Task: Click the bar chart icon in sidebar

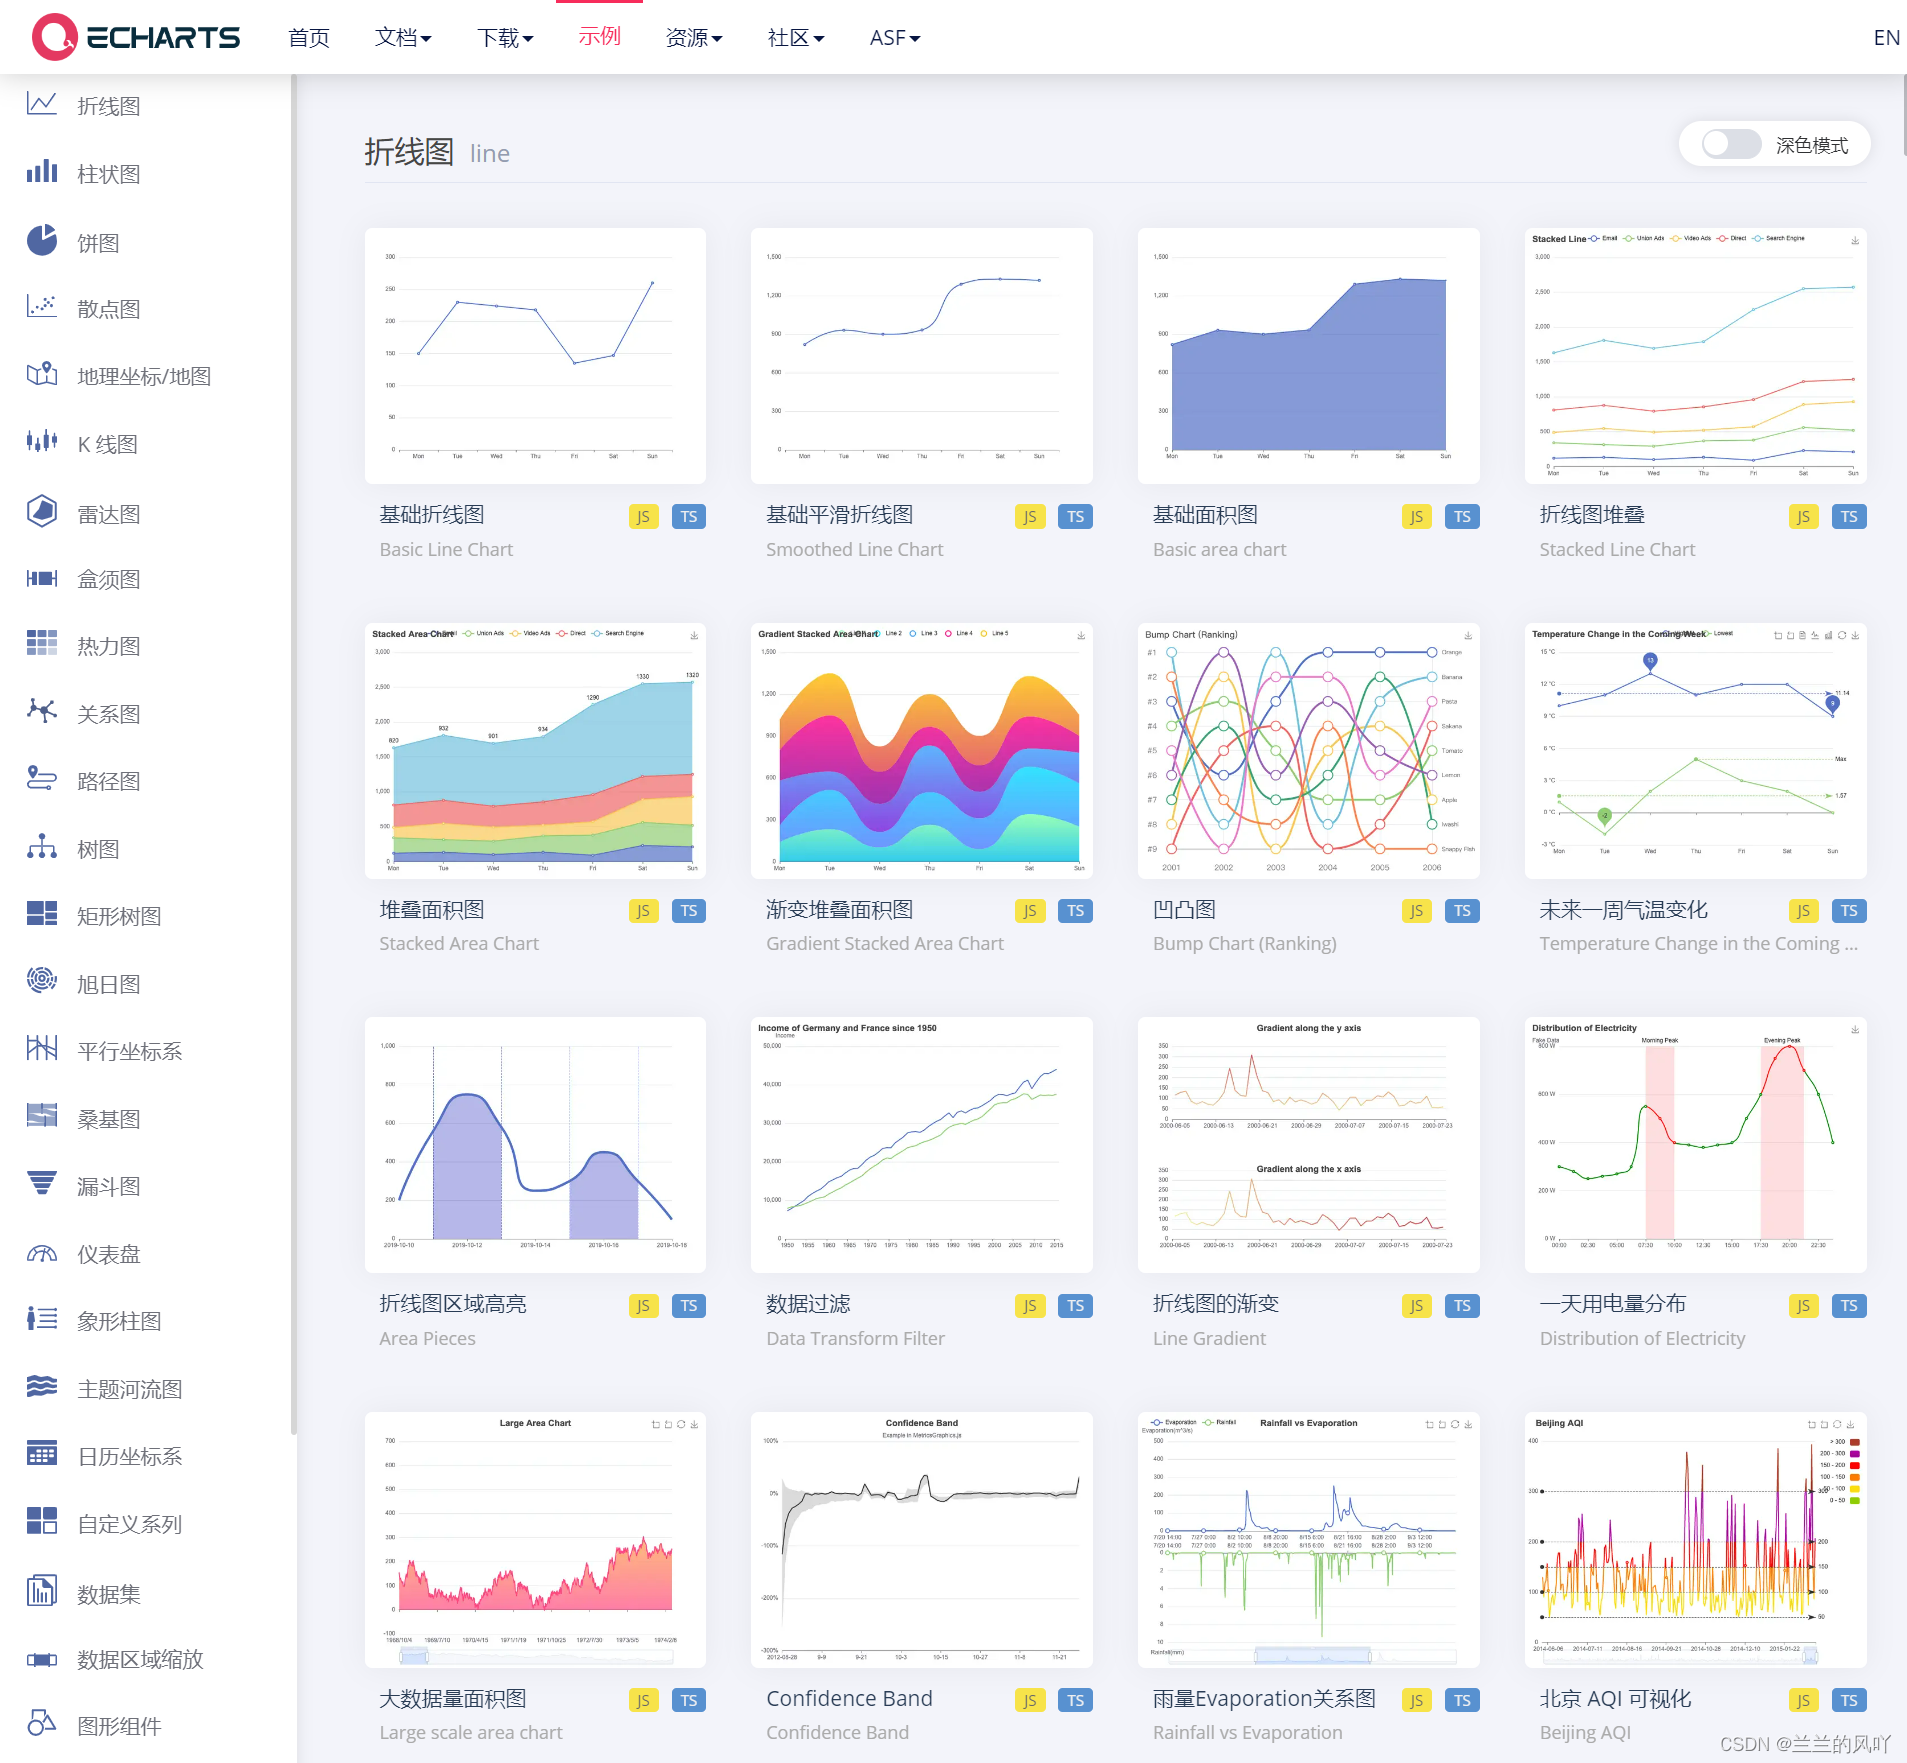Action: [x=41, y=172]
